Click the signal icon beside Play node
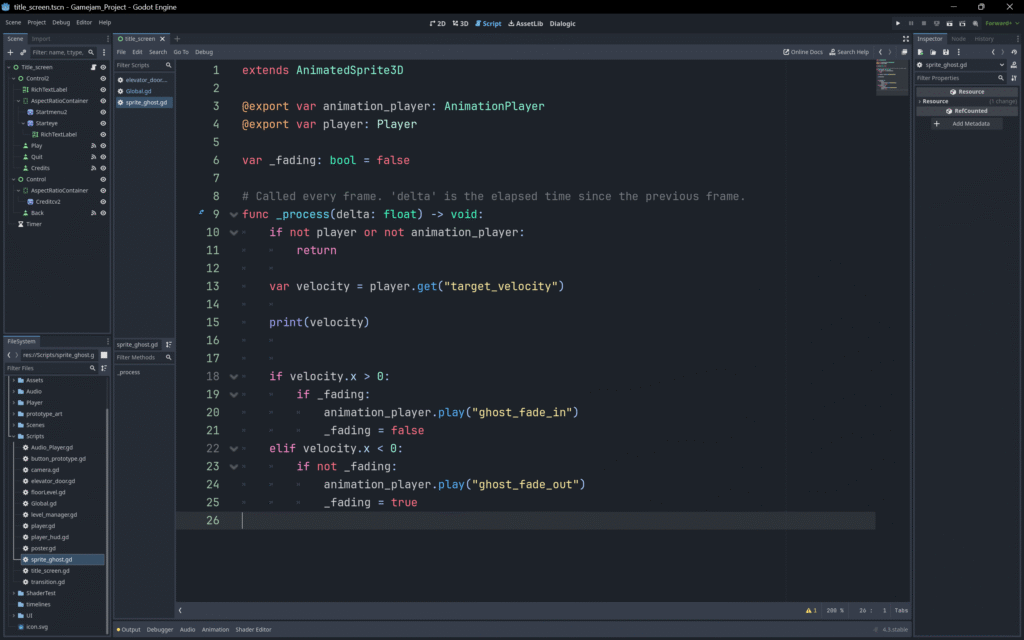The width and height of the screenshot is (1024, 640). 93,145
